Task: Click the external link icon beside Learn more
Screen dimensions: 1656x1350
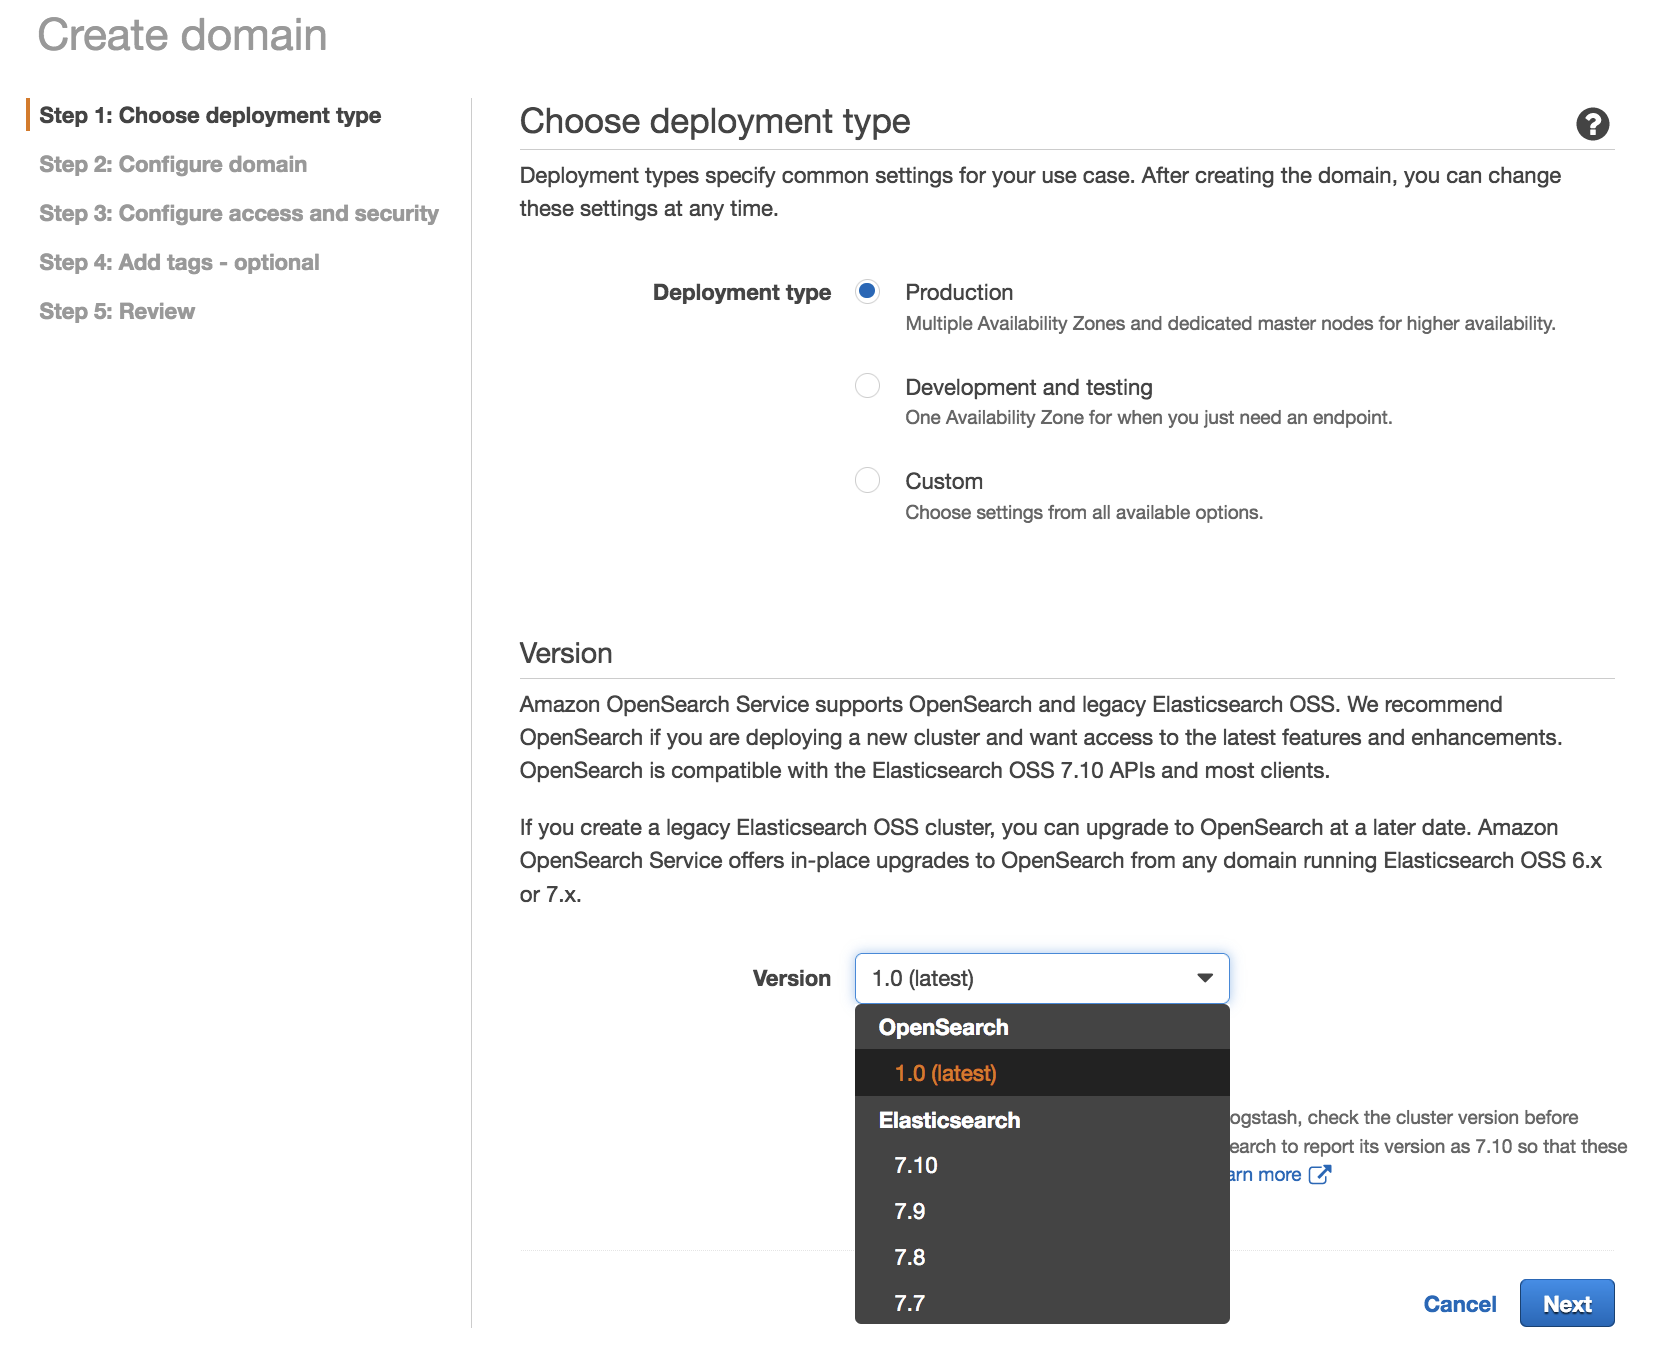Action: pos(1320,1174)
